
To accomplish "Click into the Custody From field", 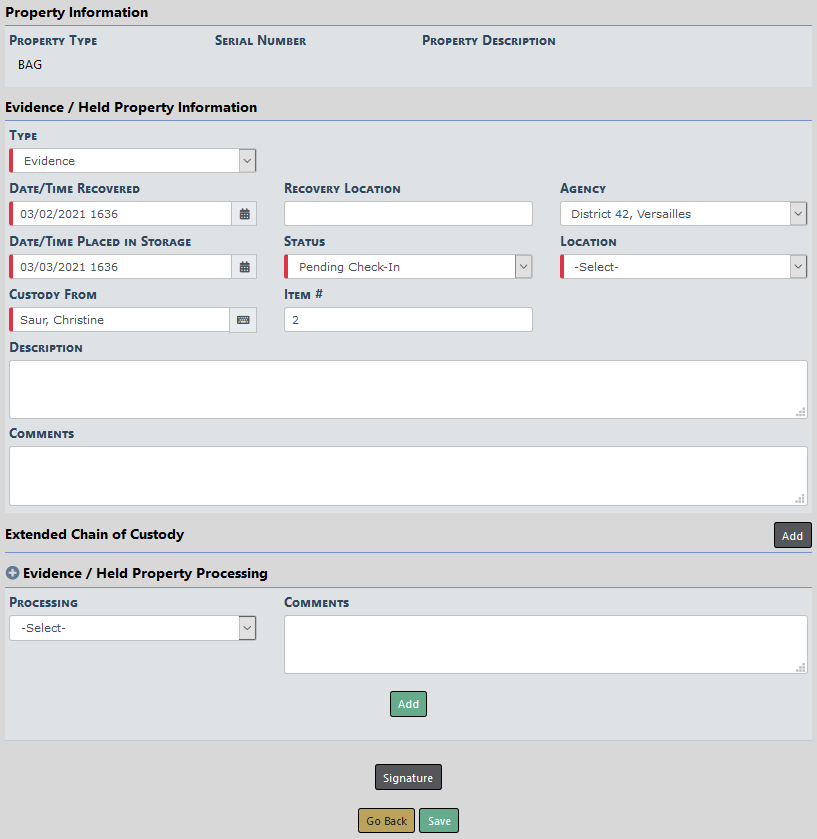I will (x=120, y=320).
